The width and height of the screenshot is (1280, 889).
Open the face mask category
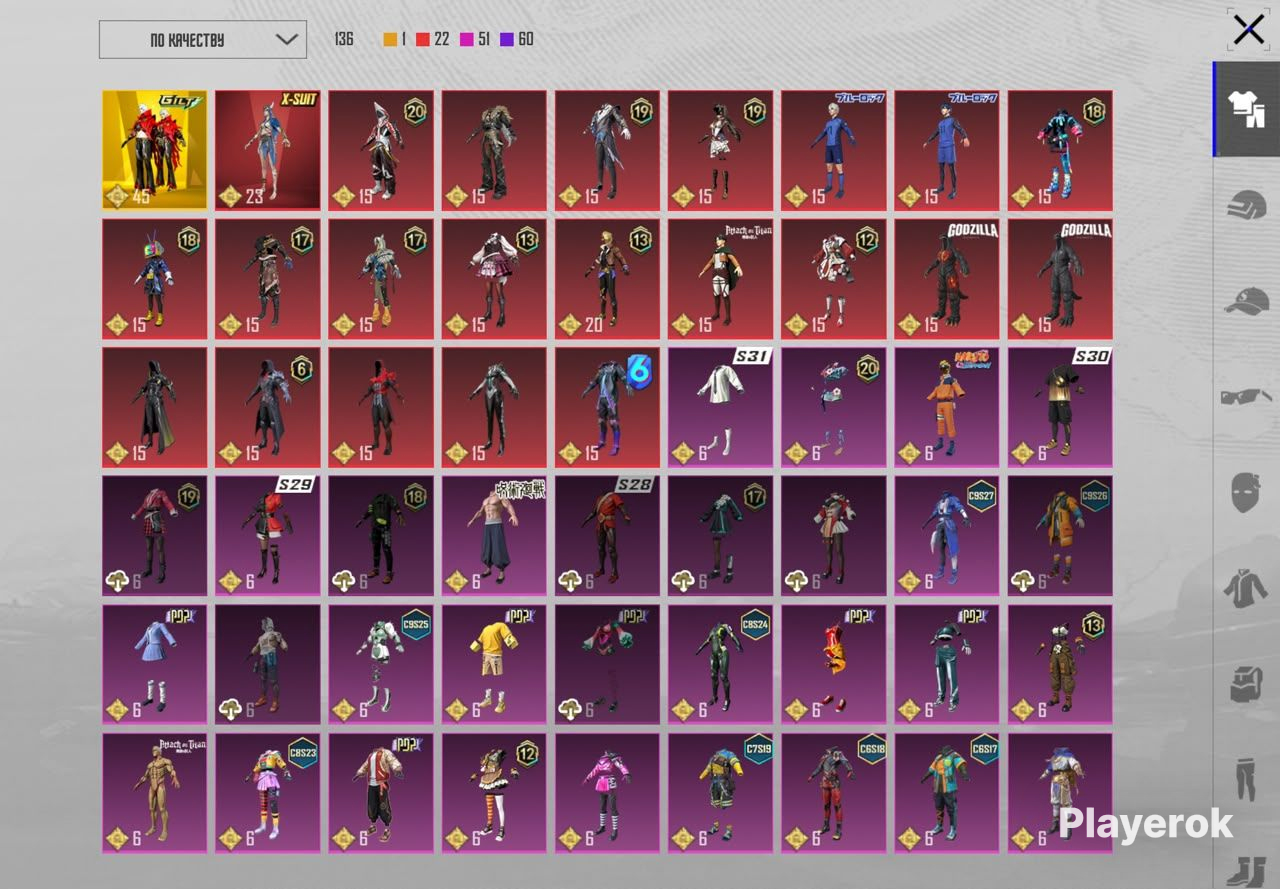[1246, 492]
